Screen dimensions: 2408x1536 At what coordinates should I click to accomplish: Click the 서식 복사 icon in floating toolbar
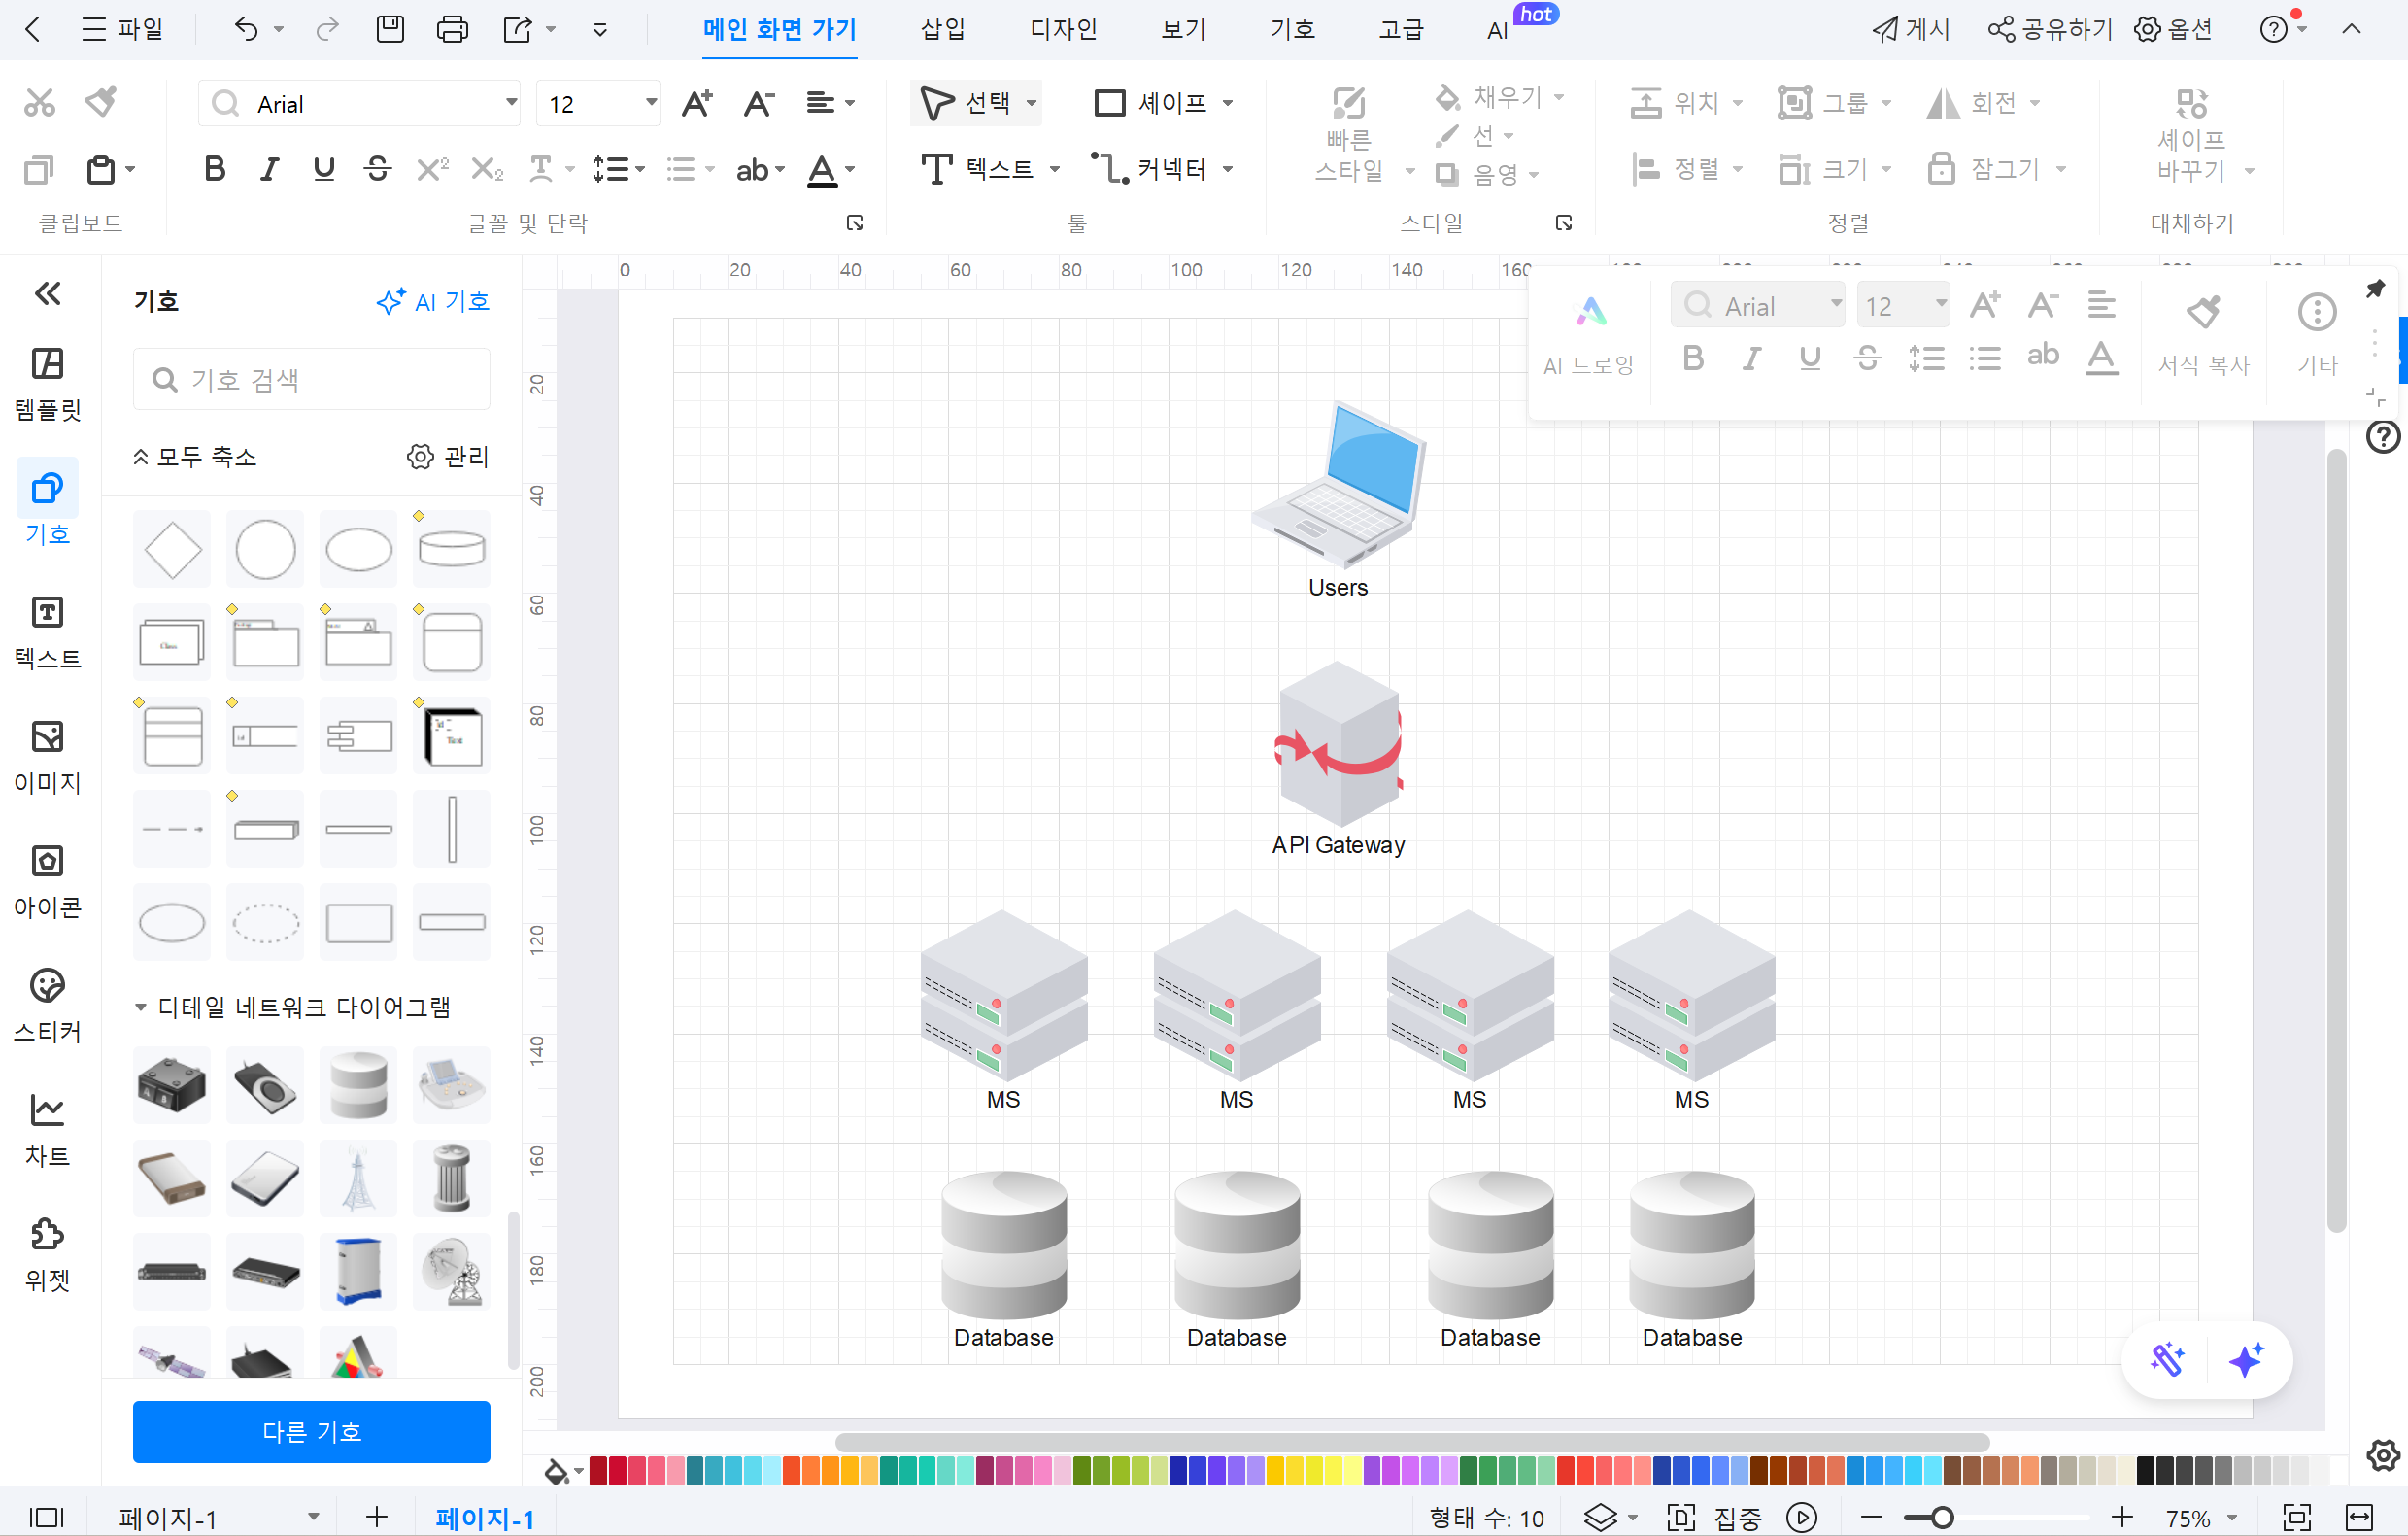(2203, 312)
